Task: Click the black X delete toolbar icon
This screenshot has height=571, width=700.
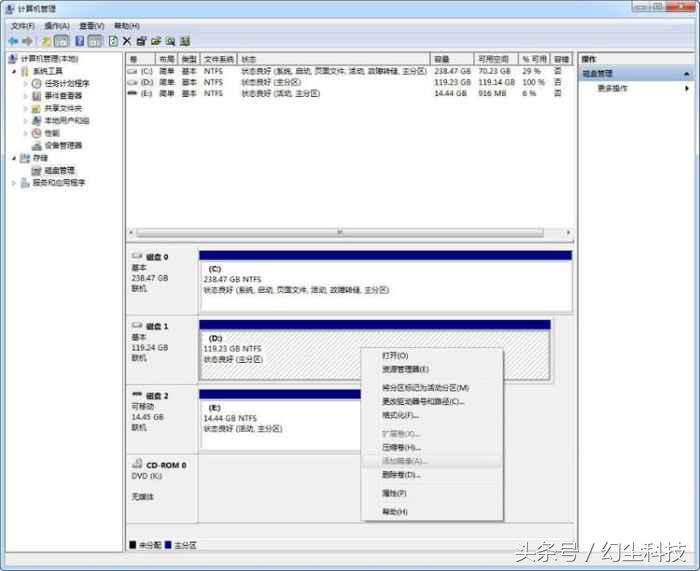Action: click(127, 41)
